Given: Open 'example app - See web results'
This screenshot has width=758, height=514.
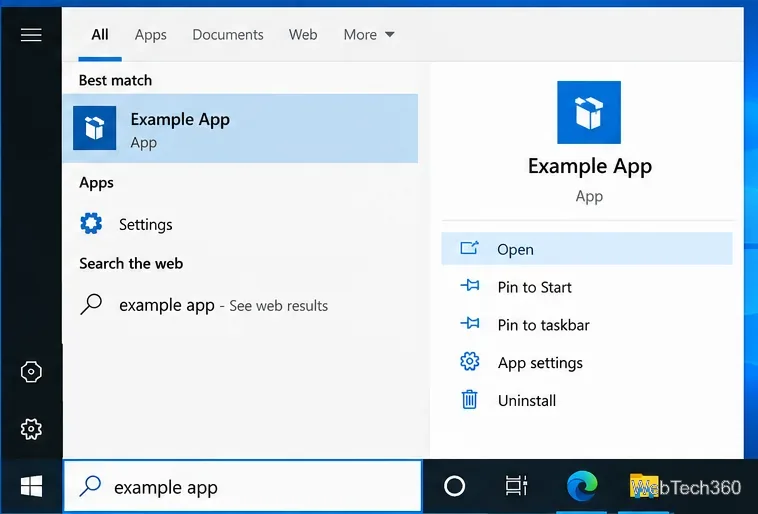Looking at the screenshot, I should point(240,305).
